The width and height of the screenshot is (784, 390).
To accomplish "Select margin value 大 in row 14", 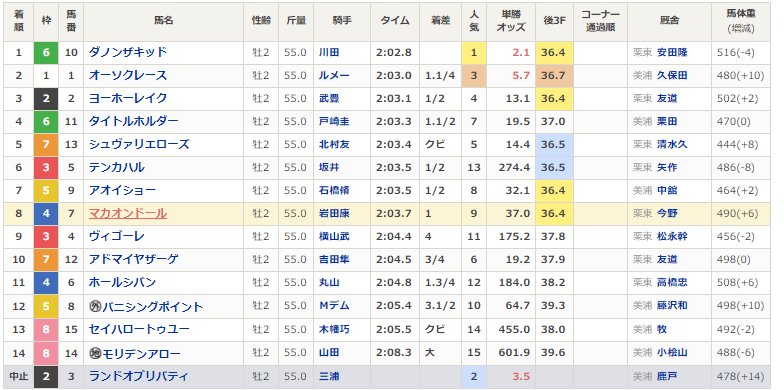I will tap(430, 352).
